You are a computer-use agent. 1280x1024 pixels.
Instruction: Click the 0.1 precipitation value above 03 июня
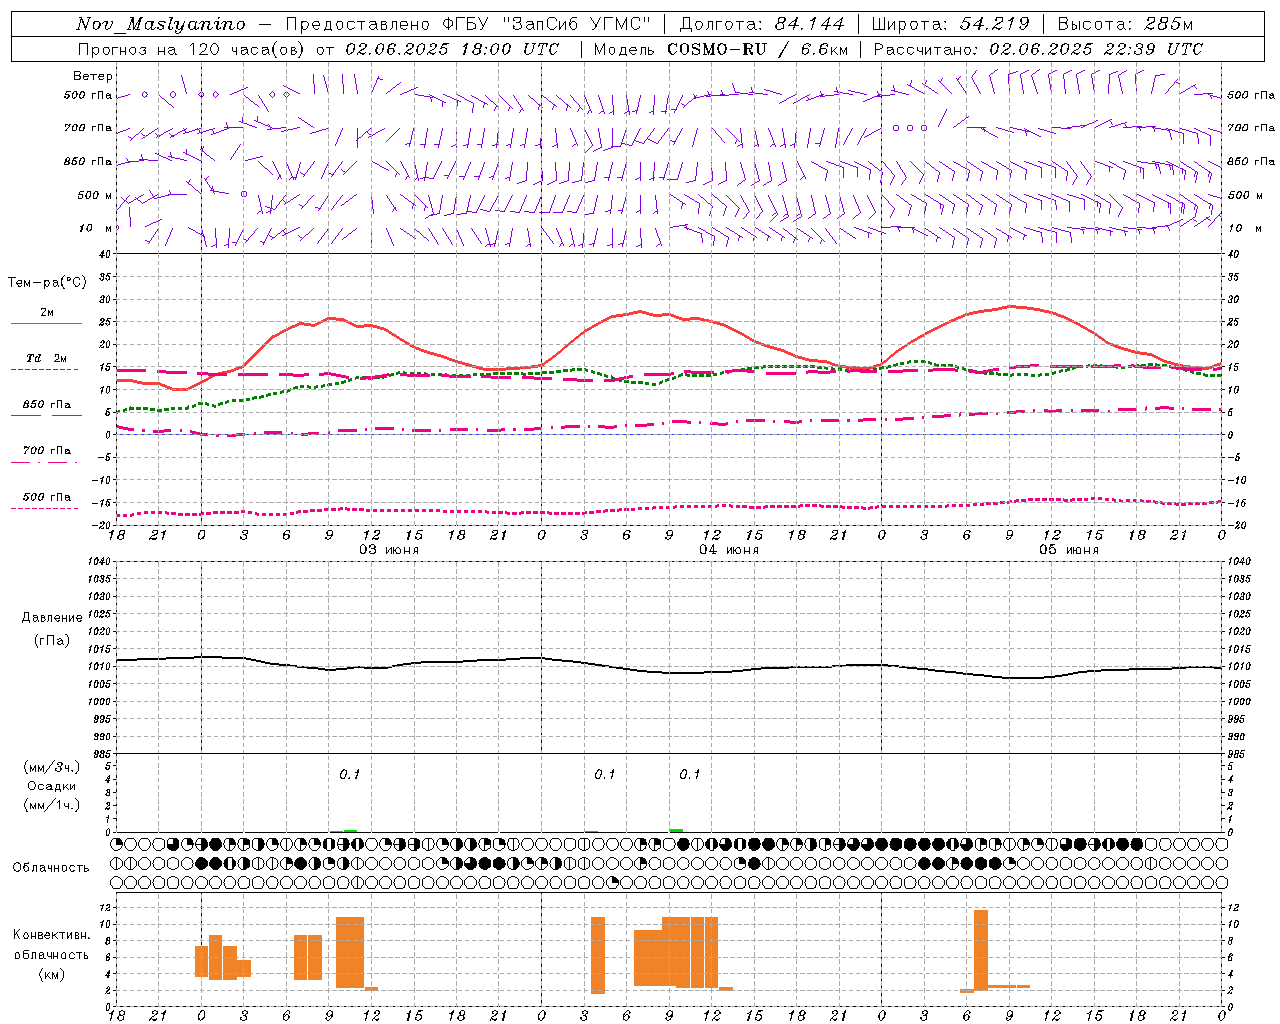click(349, 774)
